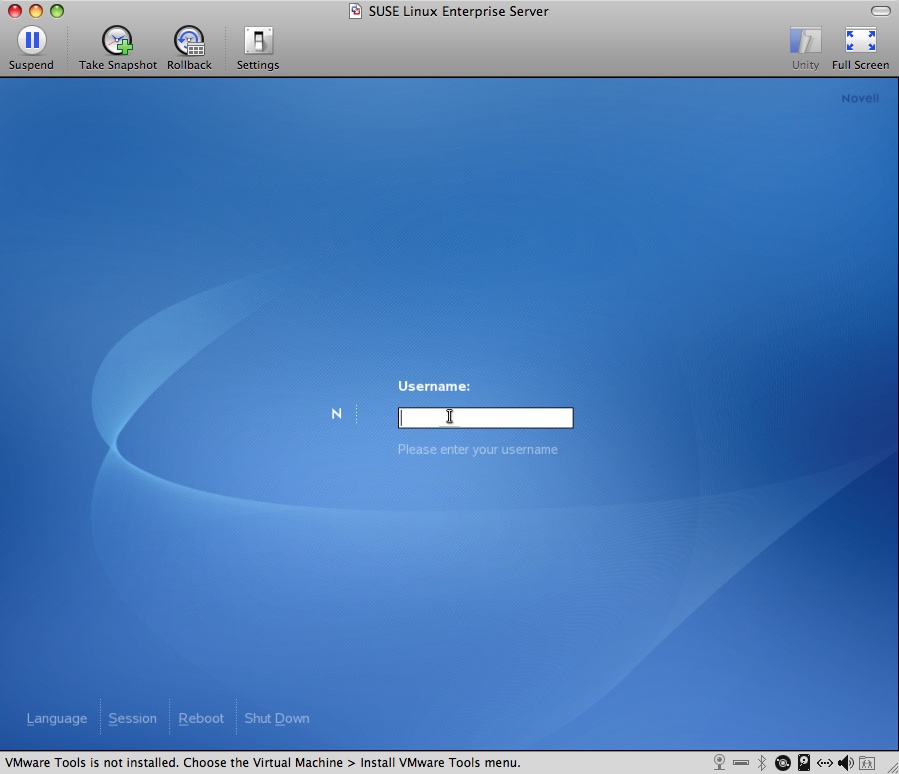Viewport: 899px width, 774px height.
Task: Click the shared folders status icon
Action: click(867, 763)
